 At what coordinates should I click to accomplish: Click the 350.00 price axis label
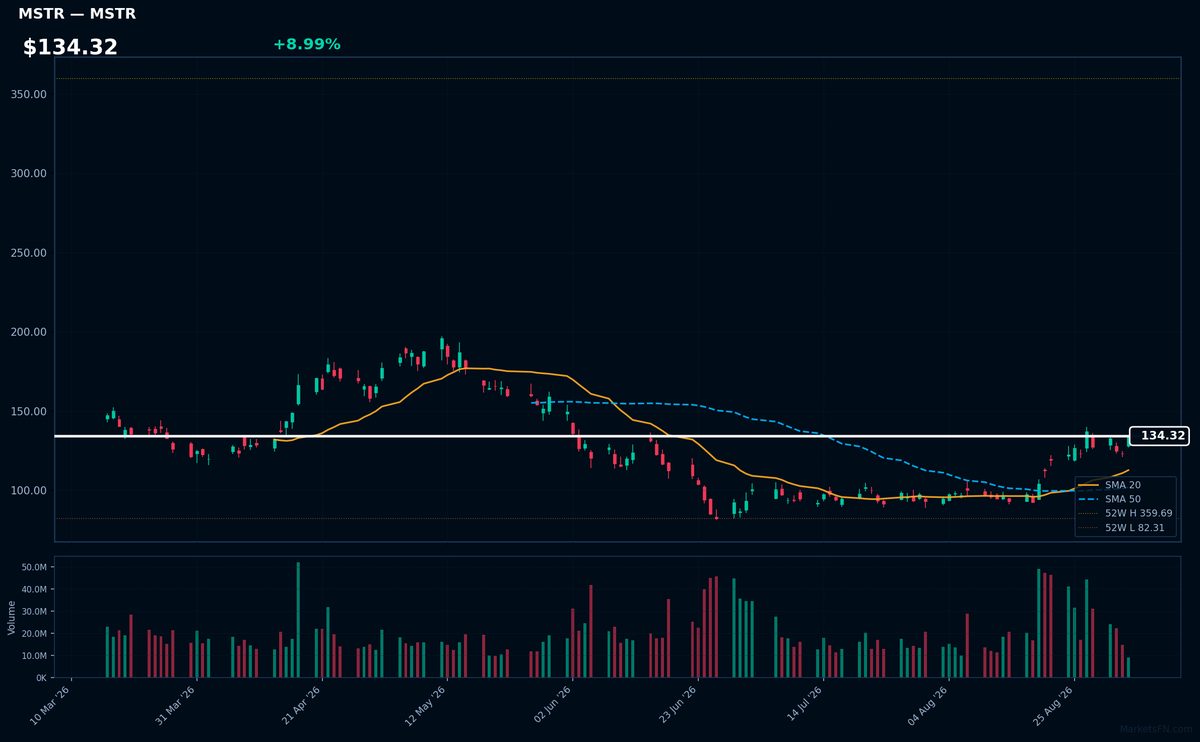click(29, 94)
